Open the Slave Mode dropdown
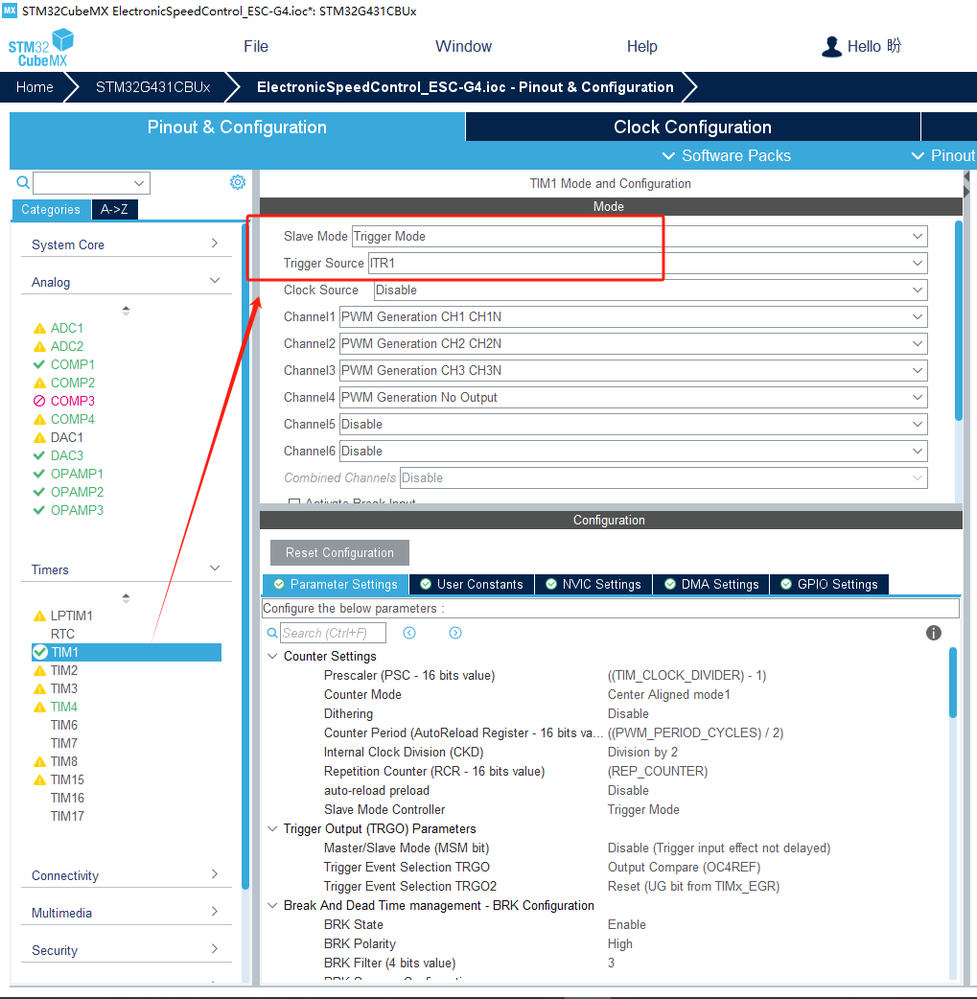 (x=639, y=236)
